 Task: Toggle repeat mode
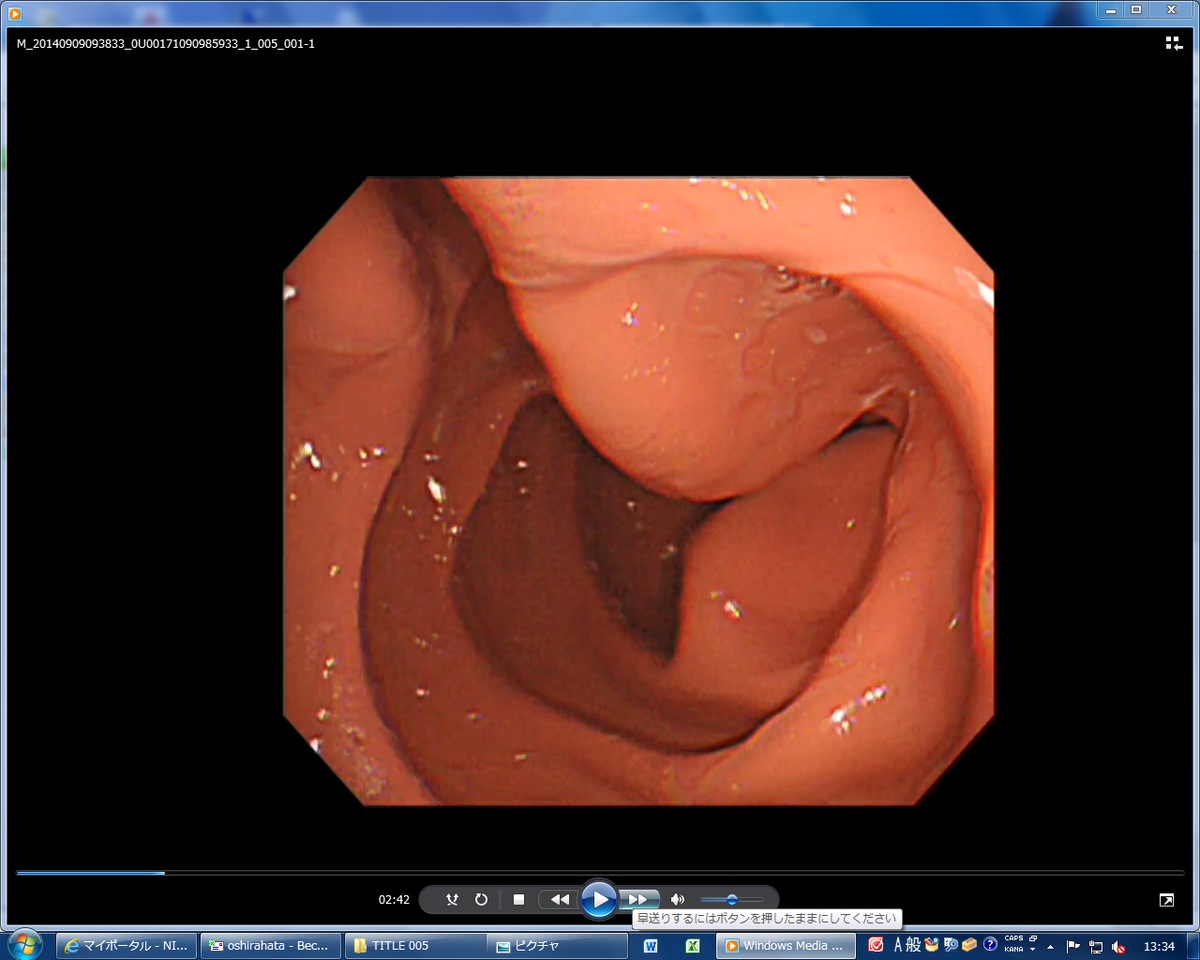(x=481, y=899)
